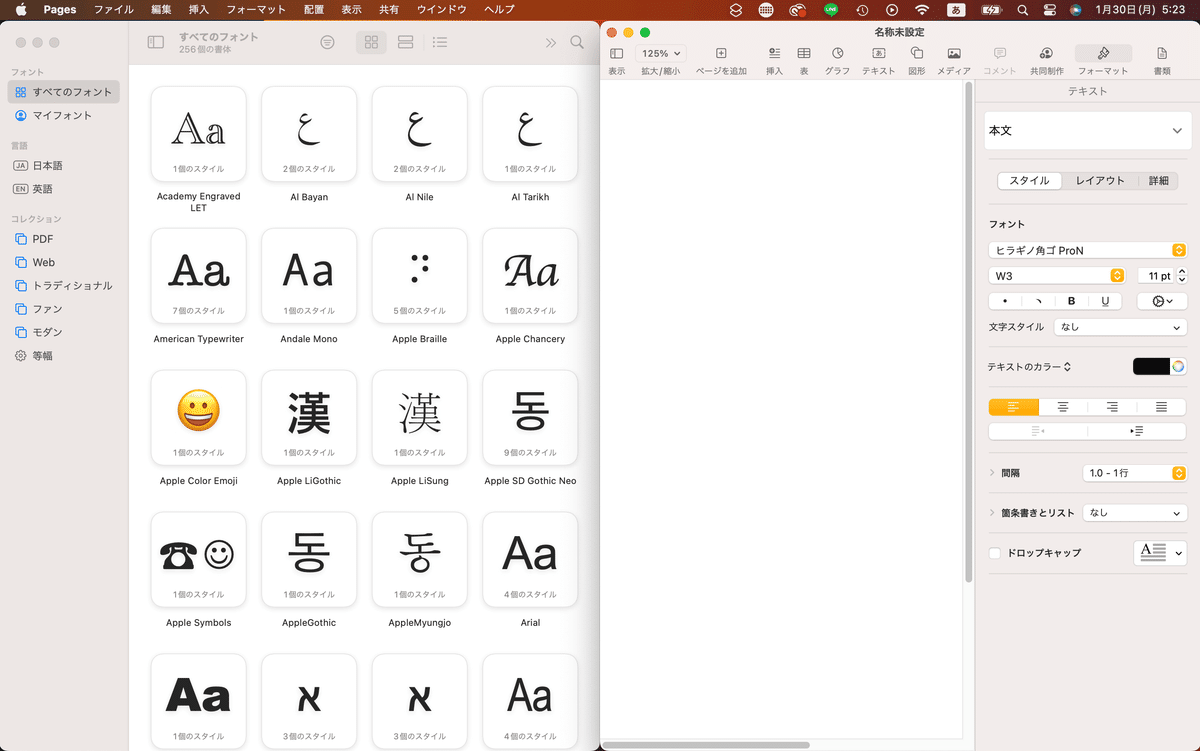Choose the 日本語 language filter
This screenshot has height=751, width=1200.
(x=63, y=165)
